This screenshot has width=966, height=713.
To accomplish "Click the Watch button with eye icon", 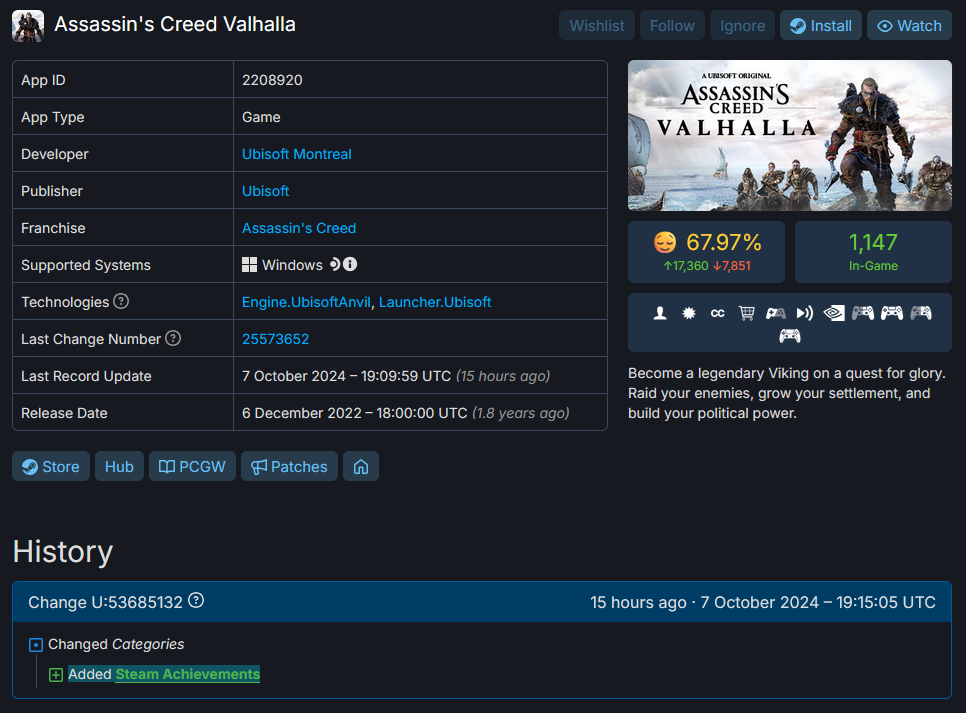I will (x=909, y=26).
